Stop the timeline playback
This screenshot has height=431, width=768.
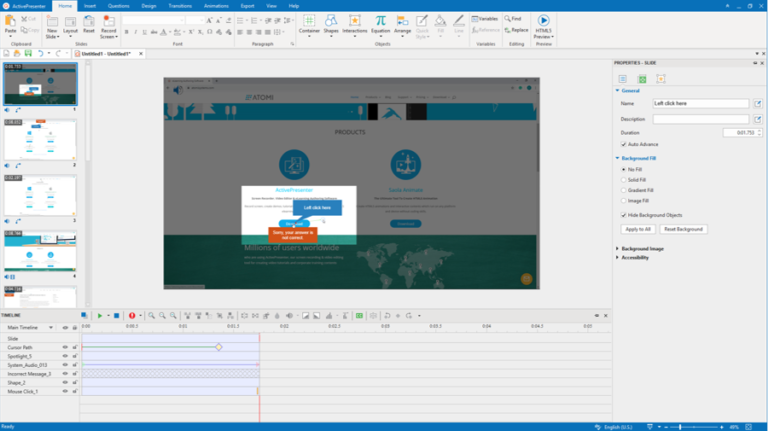(117, 316)
